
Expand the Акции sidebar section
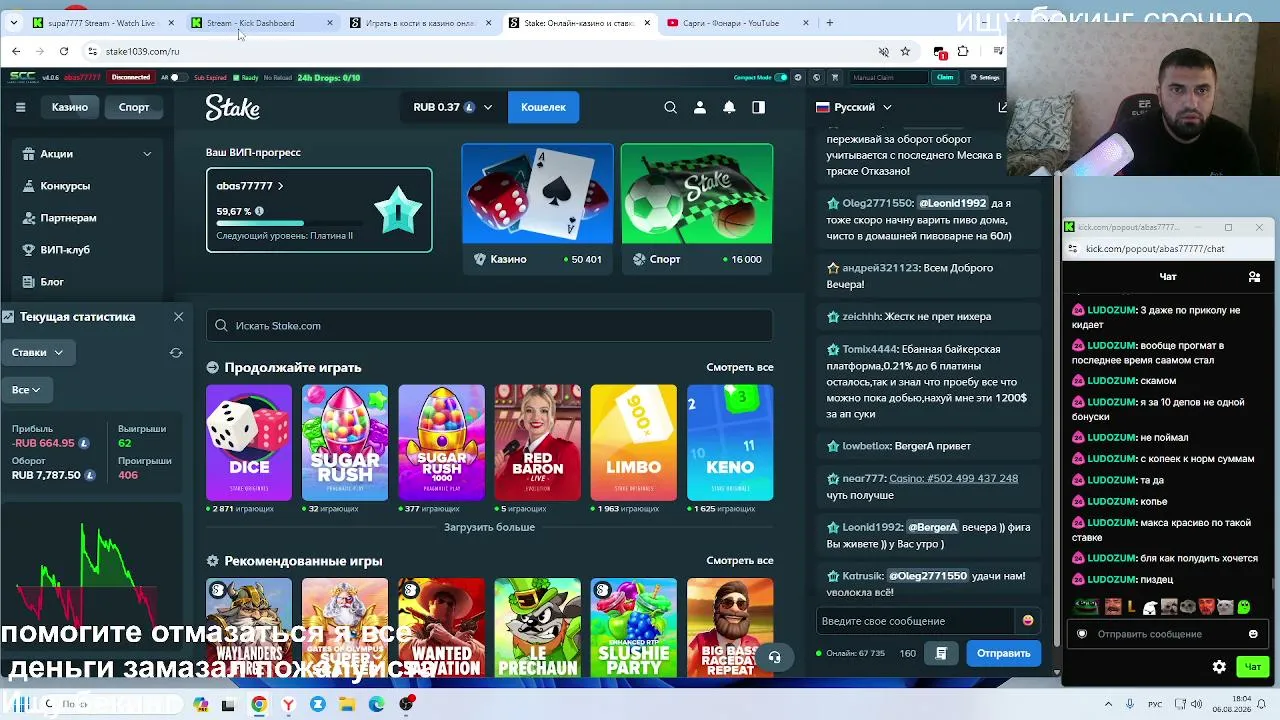[x=88, y=154]
